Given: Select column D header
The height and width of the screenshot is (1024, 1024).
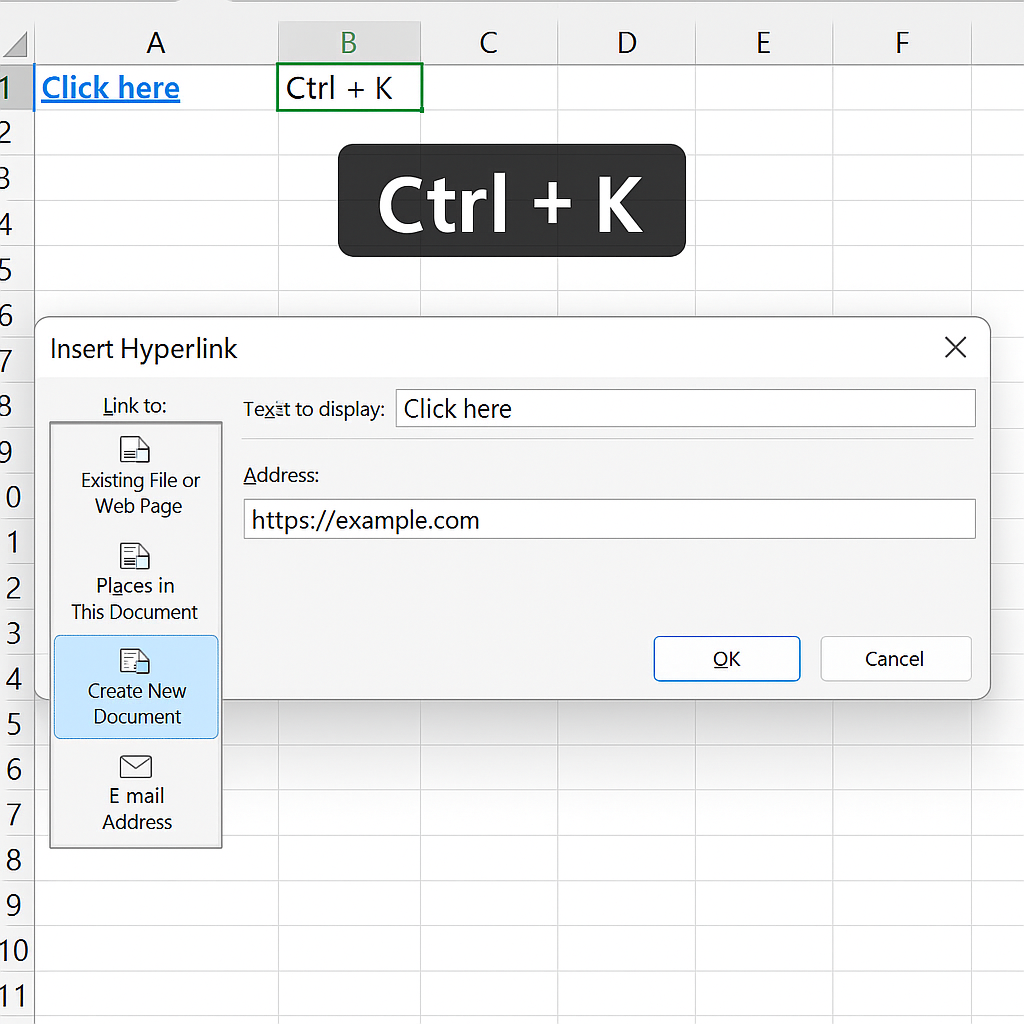Looking at the screenshot, I should (627, 43).
